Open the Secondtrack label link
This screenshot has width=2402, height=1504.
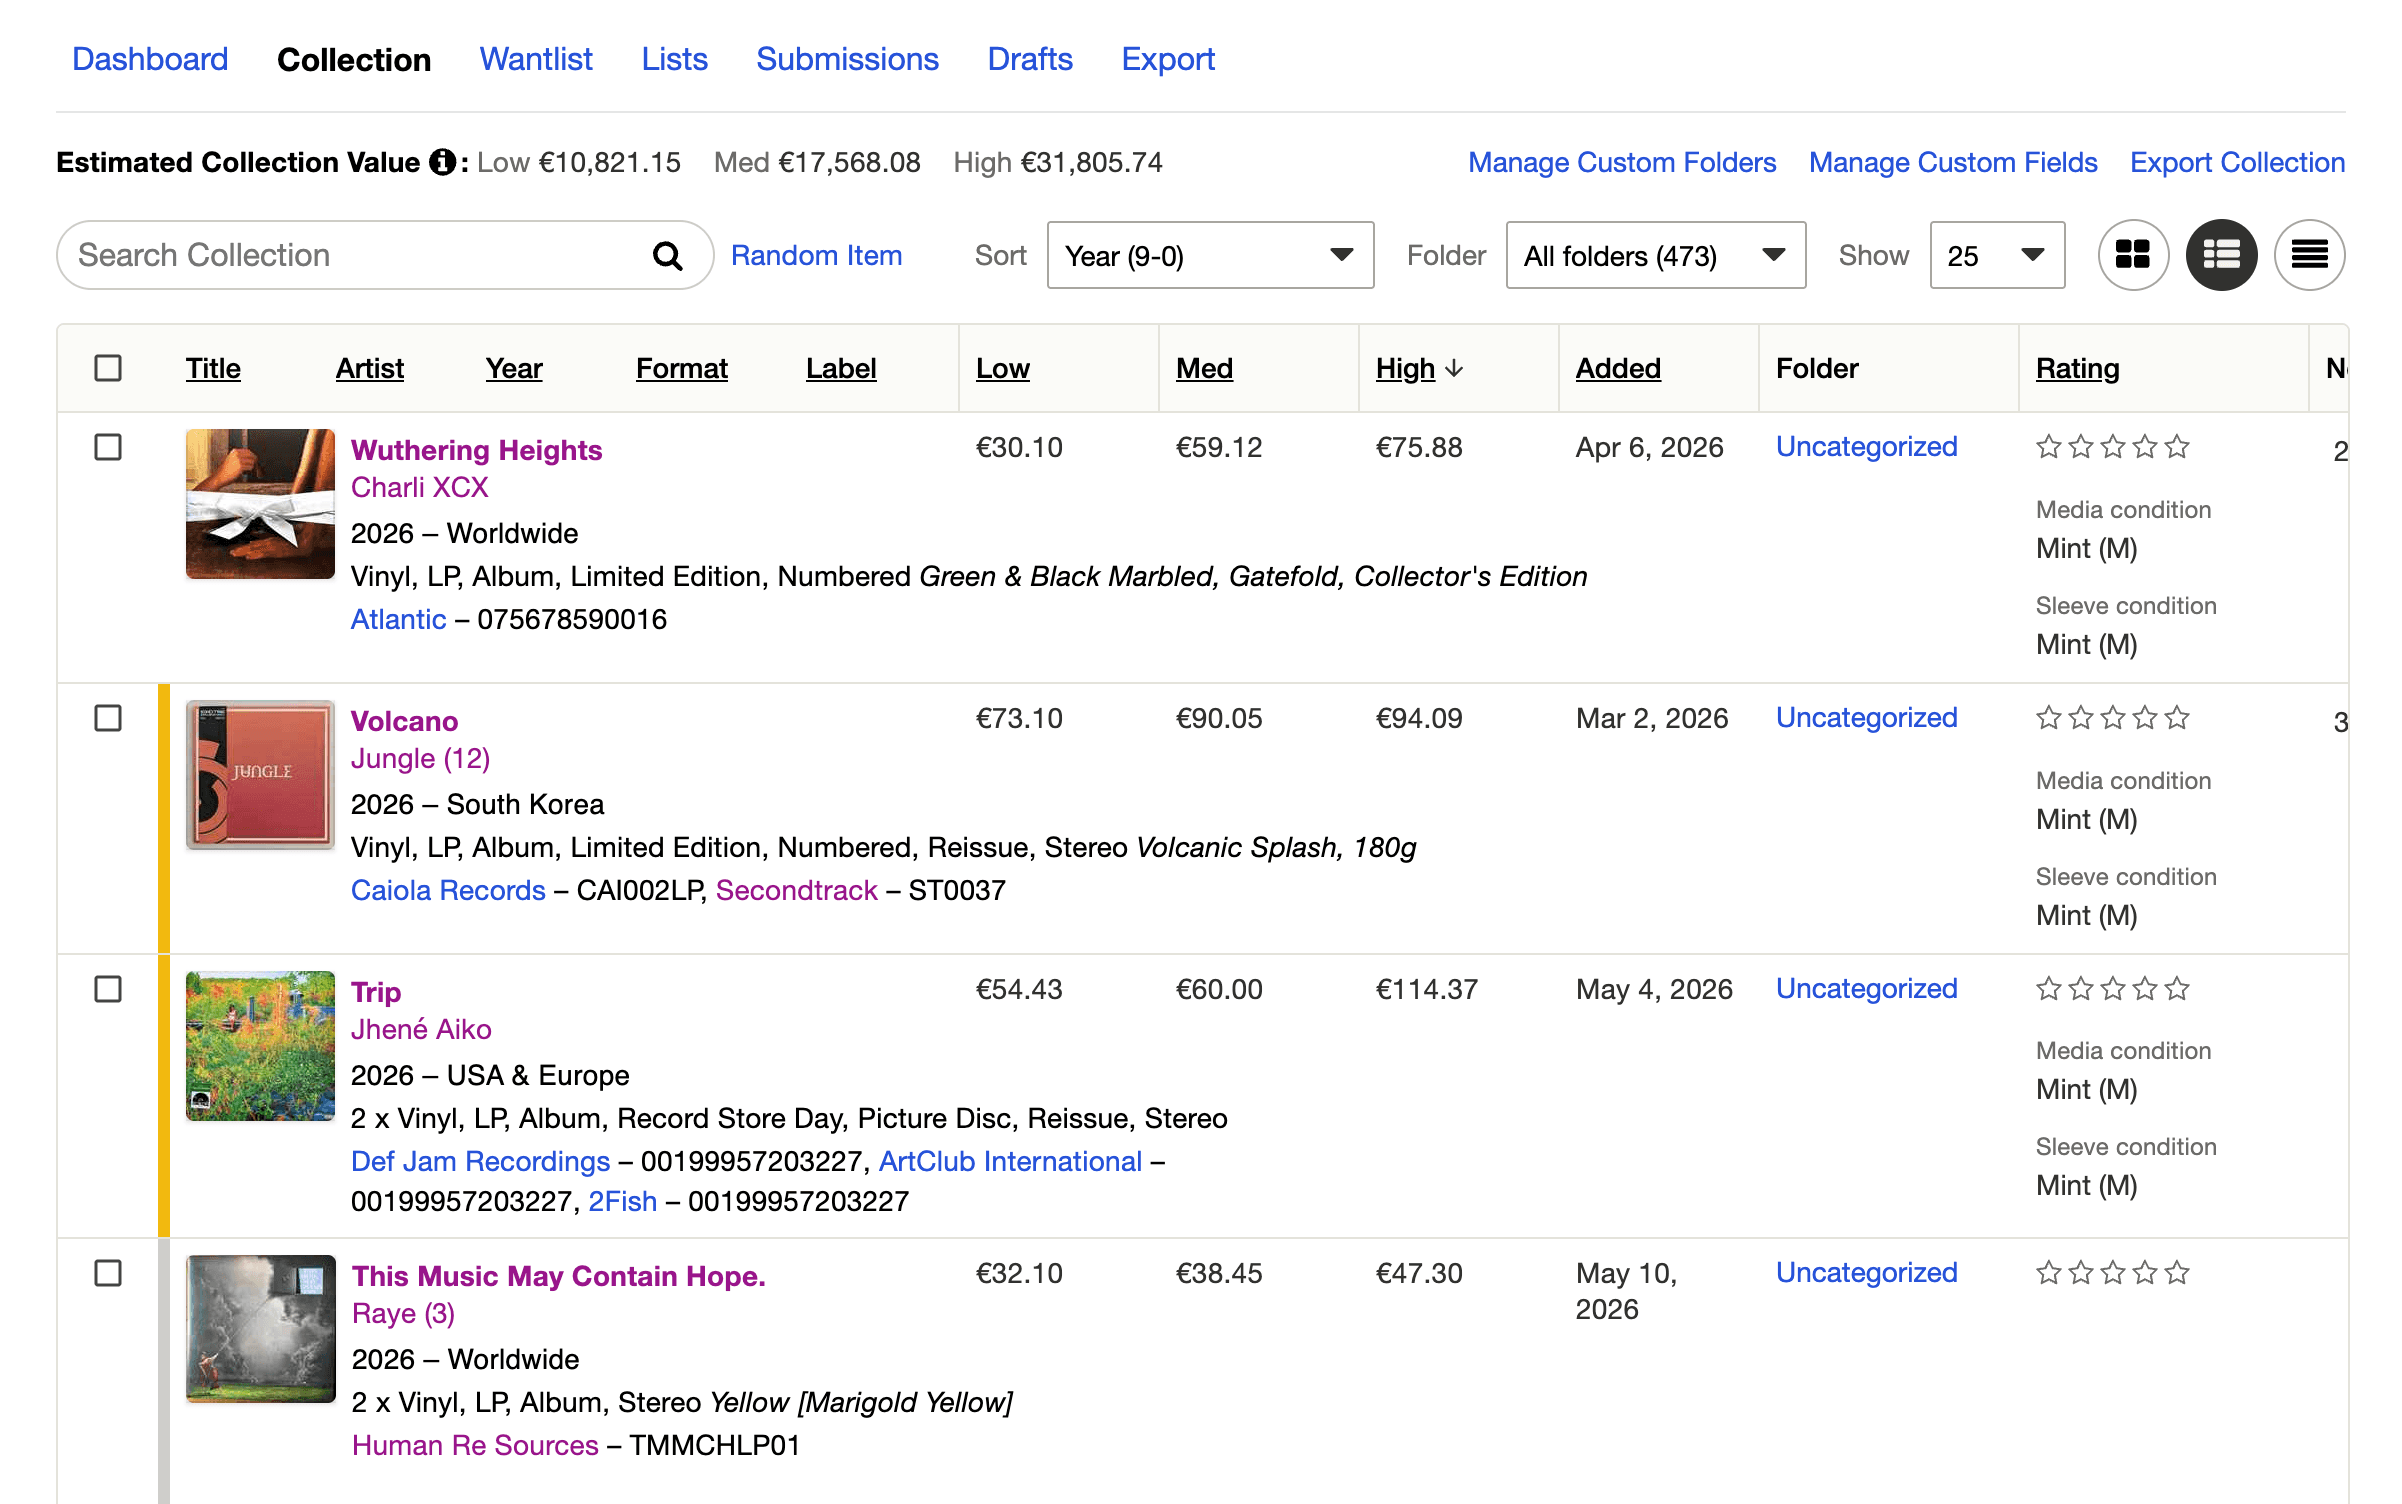pyautogui.click(x=796, y=891)
